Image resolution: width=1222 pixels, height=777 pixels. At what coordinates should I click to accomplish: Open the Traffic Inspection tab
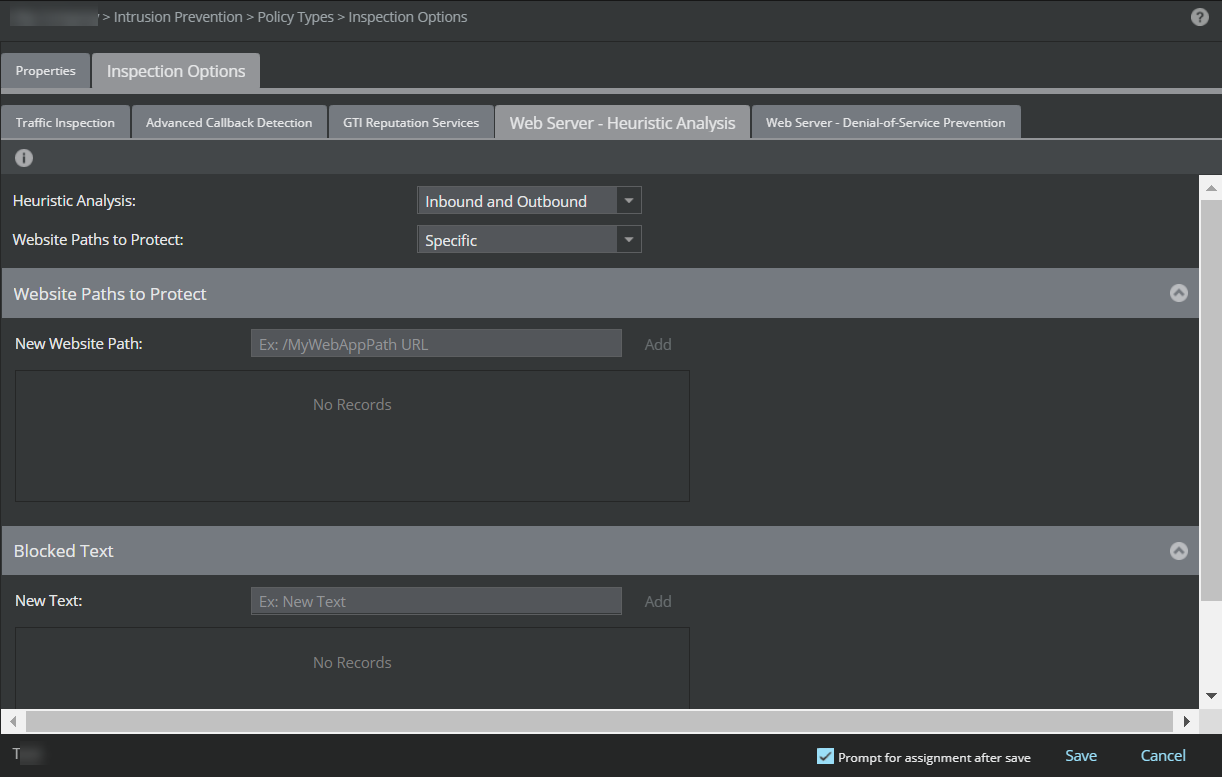65,122
